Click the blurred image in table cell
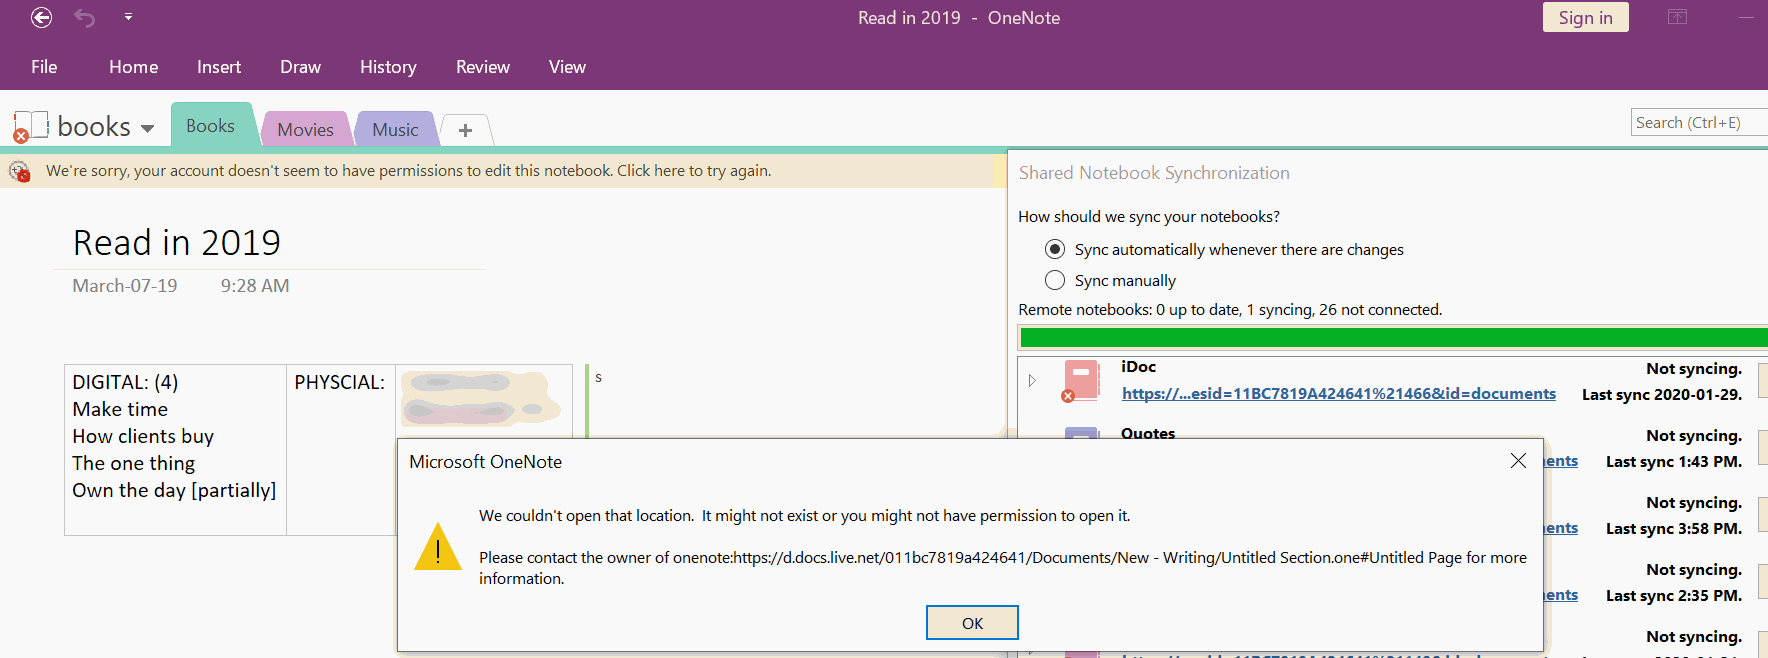 [482, 398]
